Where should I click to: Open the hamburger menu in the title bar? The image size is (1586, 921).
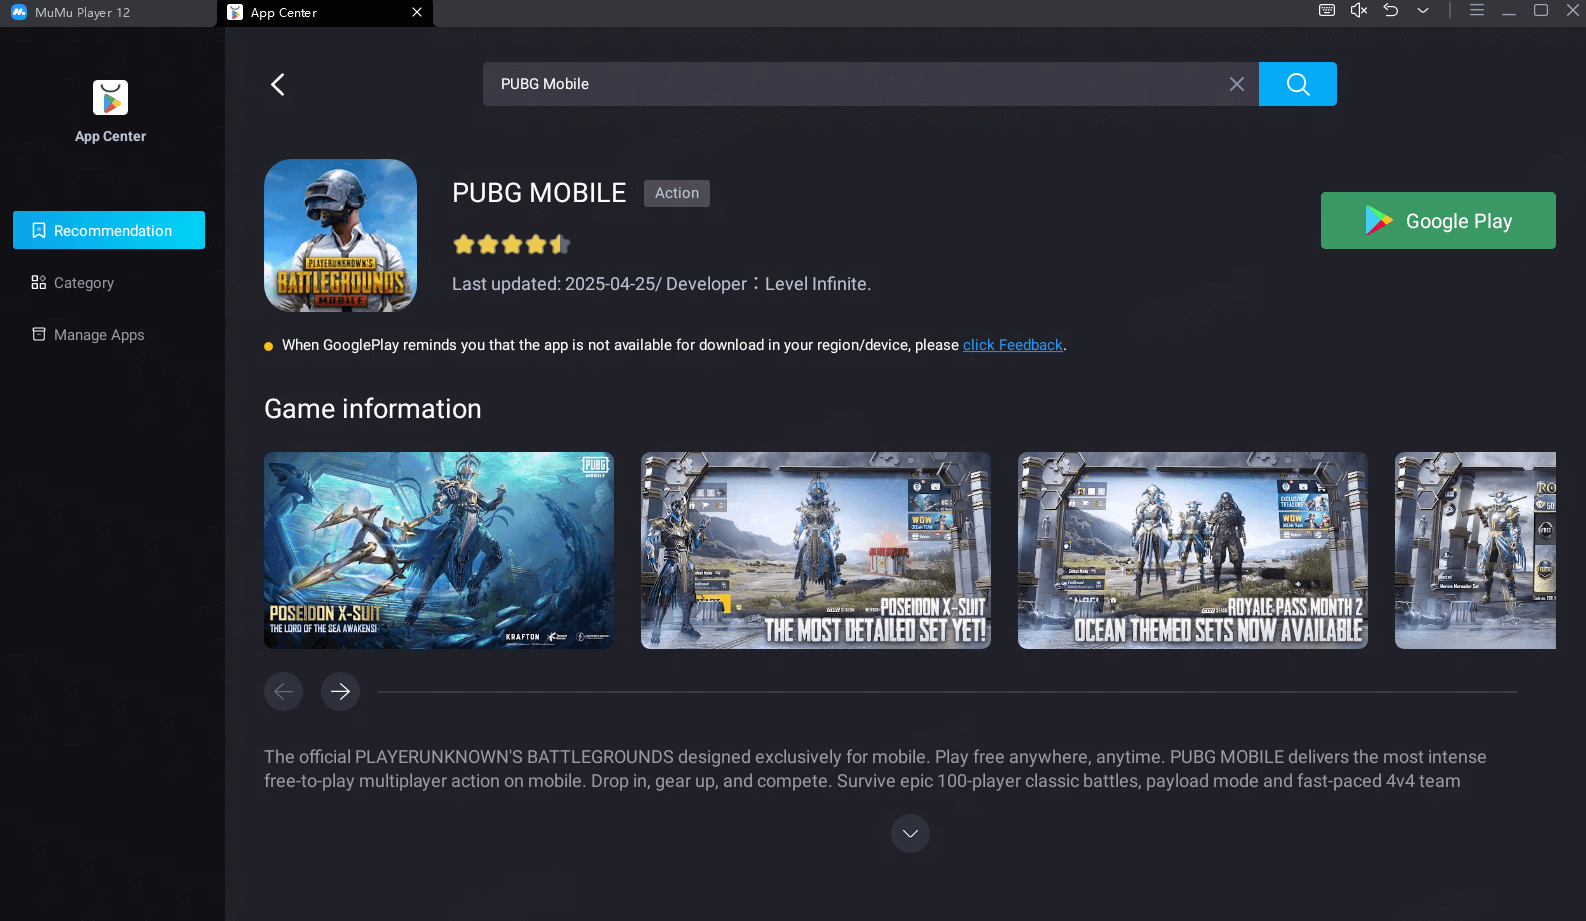tap(1476, 10)
